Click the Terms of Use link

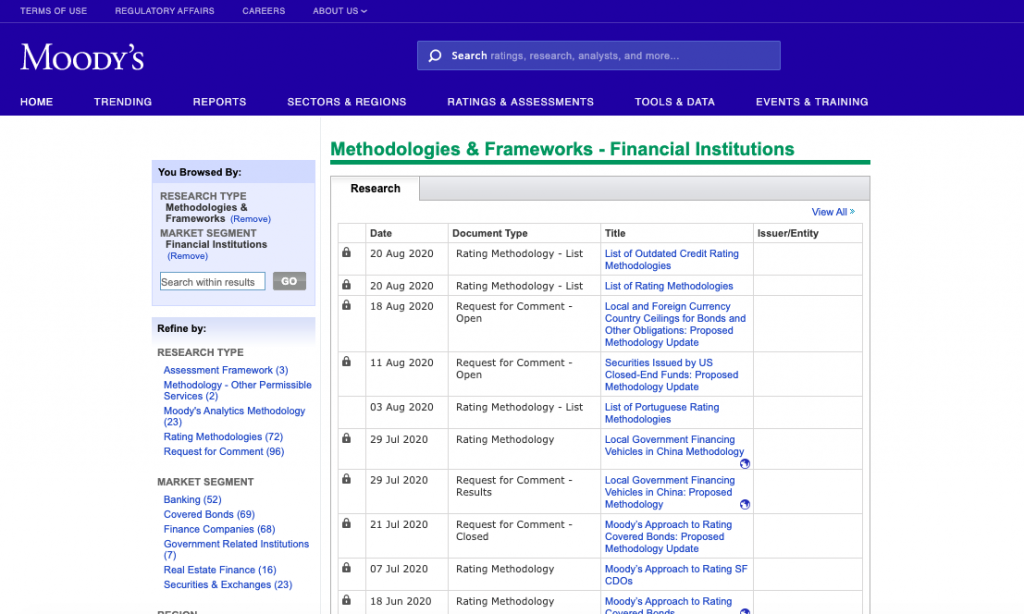coord(54,11)
